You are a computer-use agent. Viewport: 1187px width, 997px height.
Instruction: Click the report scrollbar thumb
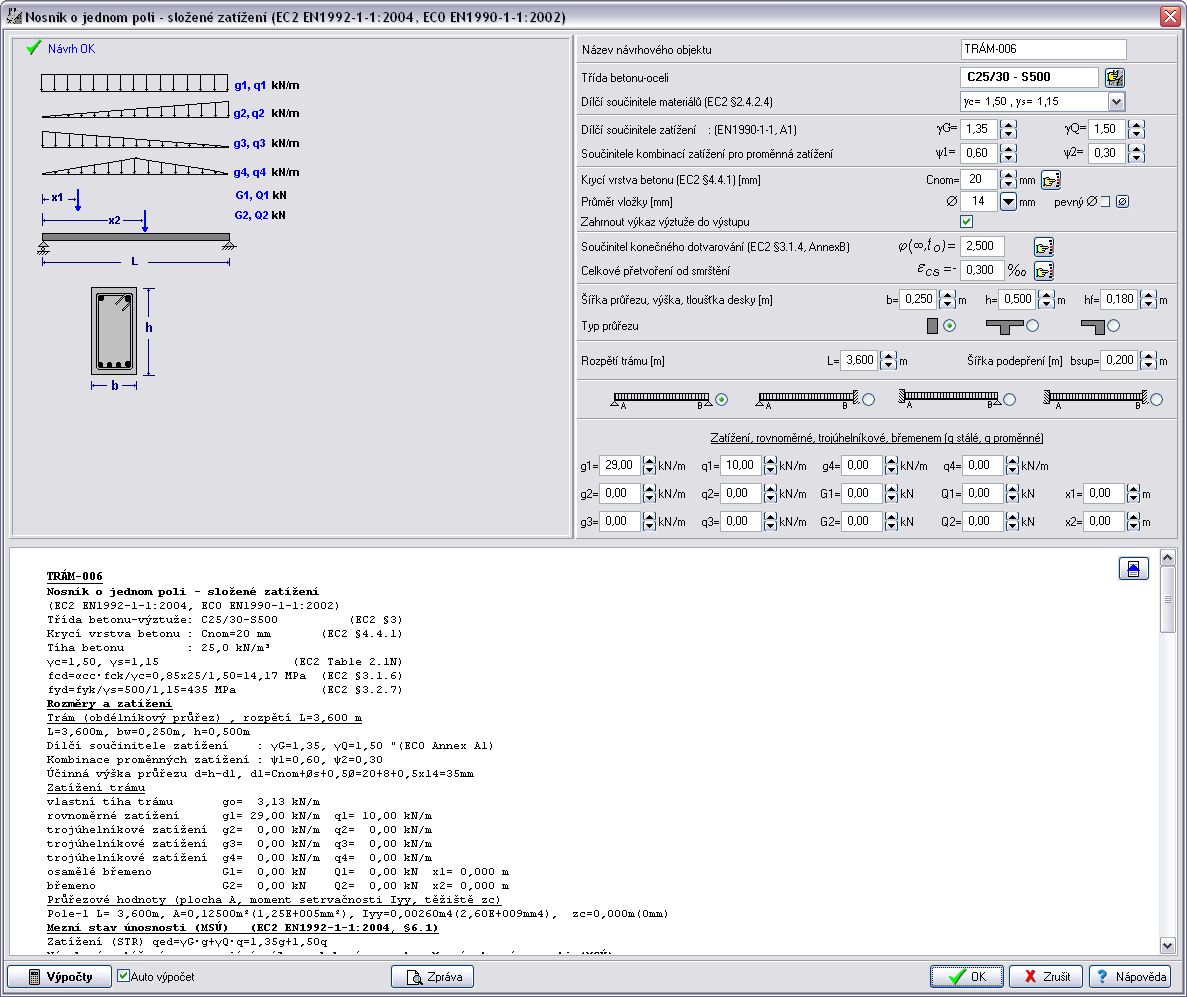click(1167, 600)
